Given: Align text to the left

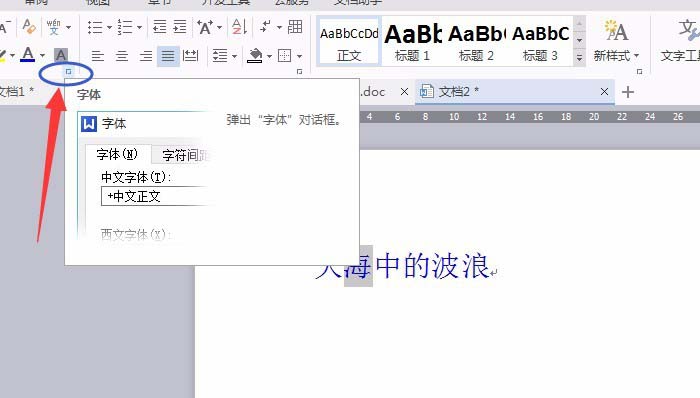Looking at the screenshot, I should pyautogui.click(x=98, y=56).
